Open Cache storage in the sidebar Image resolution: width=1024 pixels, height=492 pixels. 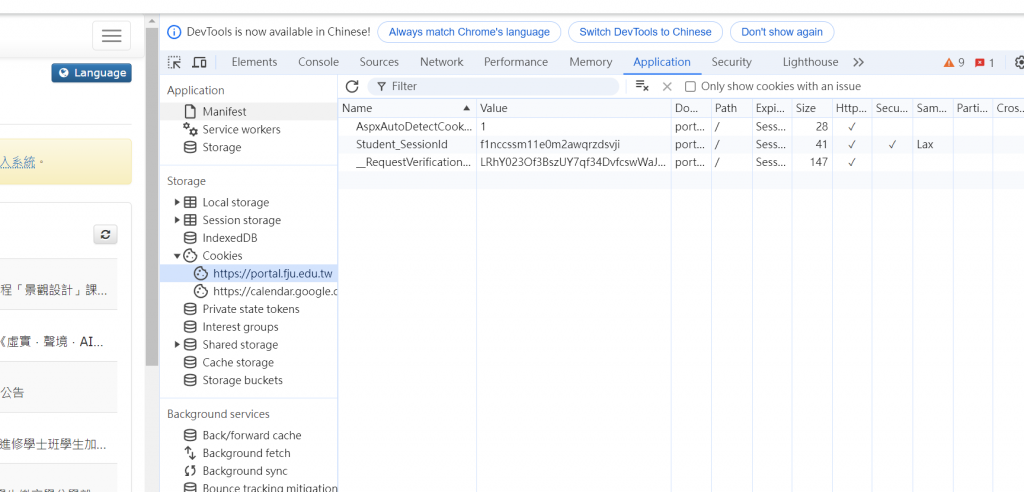[x=248, y=363]
